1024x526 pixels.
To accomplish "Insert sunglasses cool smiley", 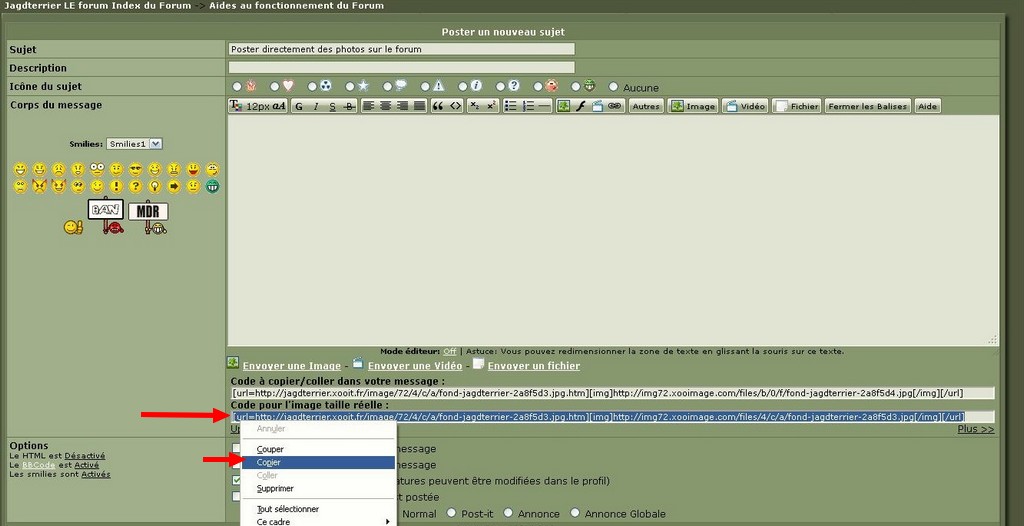I will 135,169.
